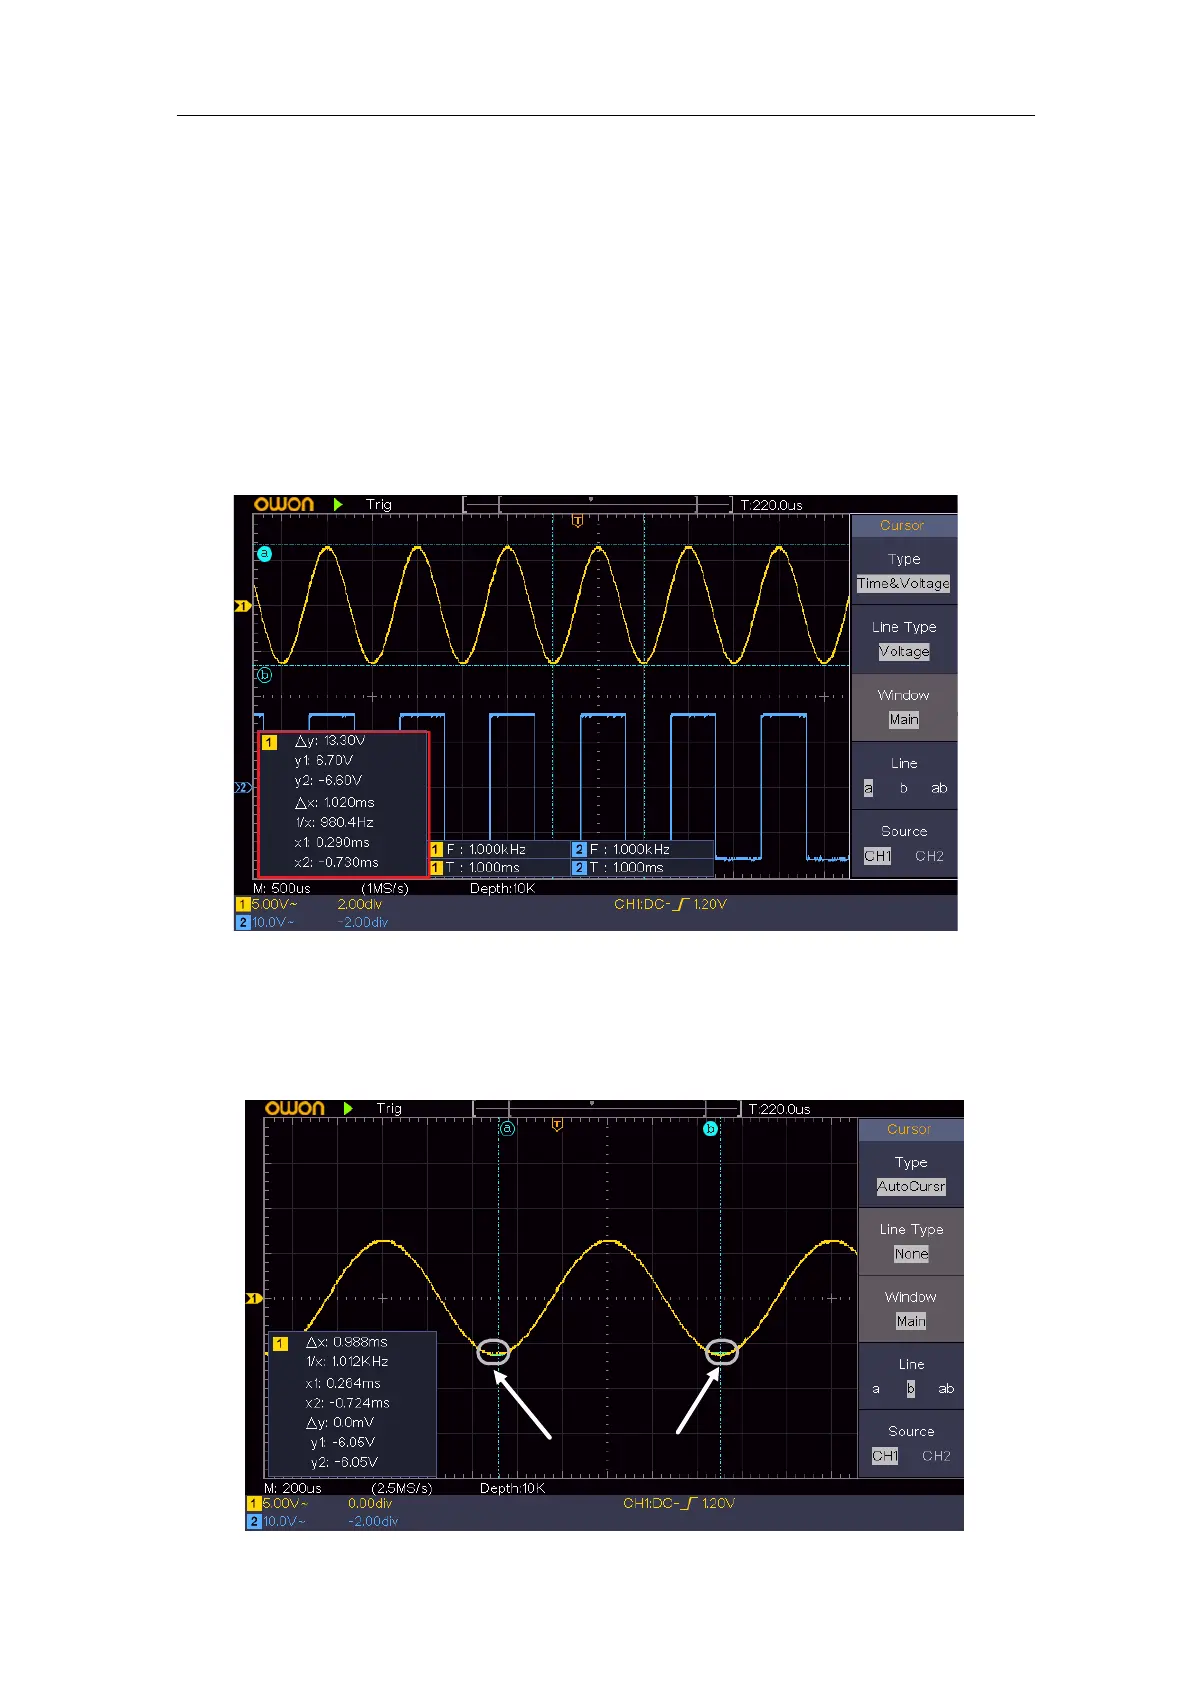Image resolution: width=1191 pixels, height=1684 pixels.
Task: Open the Line Type menu showing None
Action: point(911,1241)
